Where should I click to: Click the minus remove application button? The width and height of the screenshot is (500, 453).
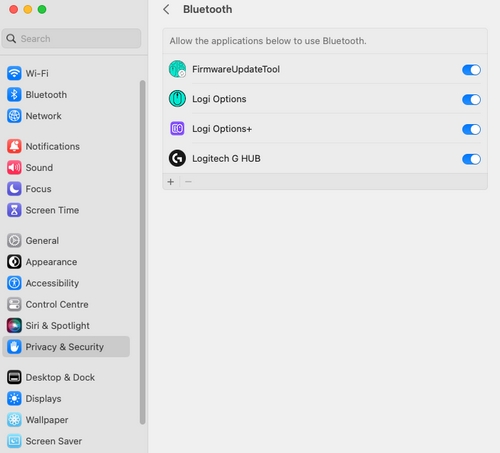188,182
